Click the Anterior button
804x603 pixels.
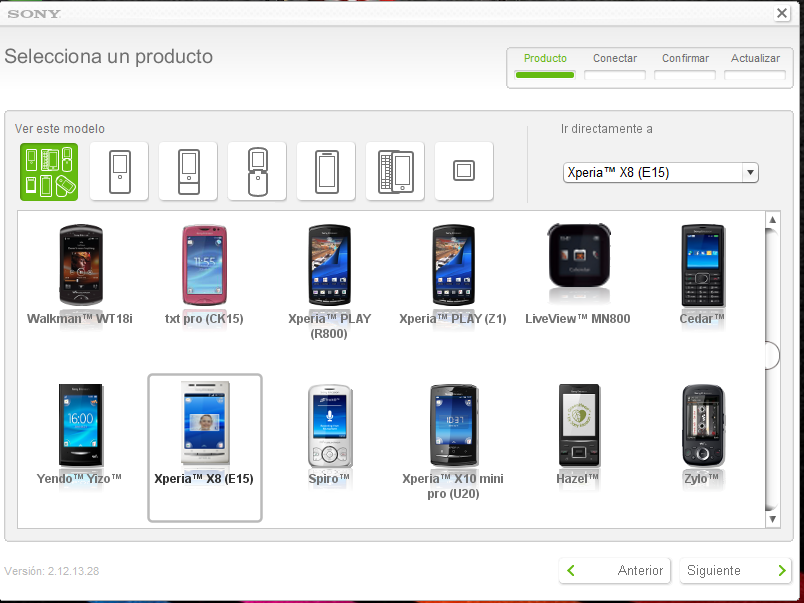615,571
